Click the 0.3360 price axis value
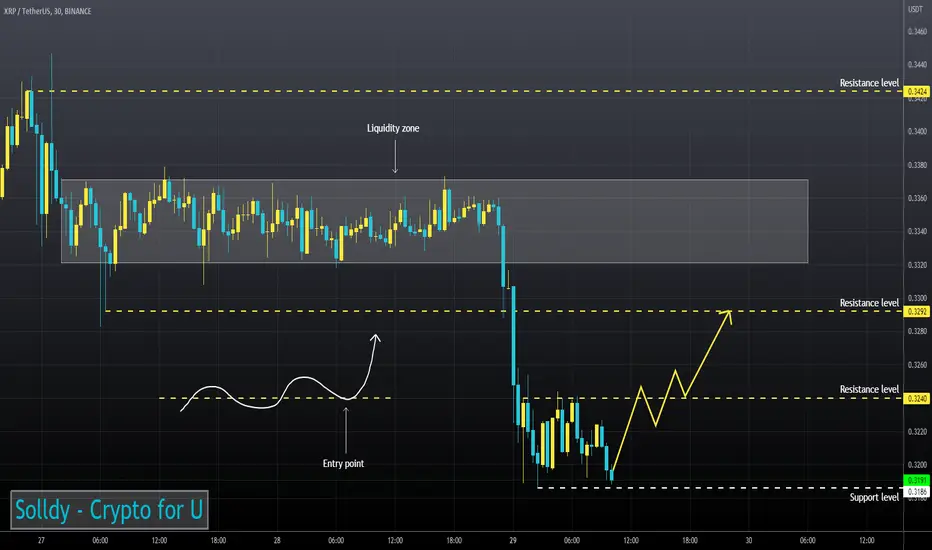Screen dimensions: 932x550 [x=917, y=198]
